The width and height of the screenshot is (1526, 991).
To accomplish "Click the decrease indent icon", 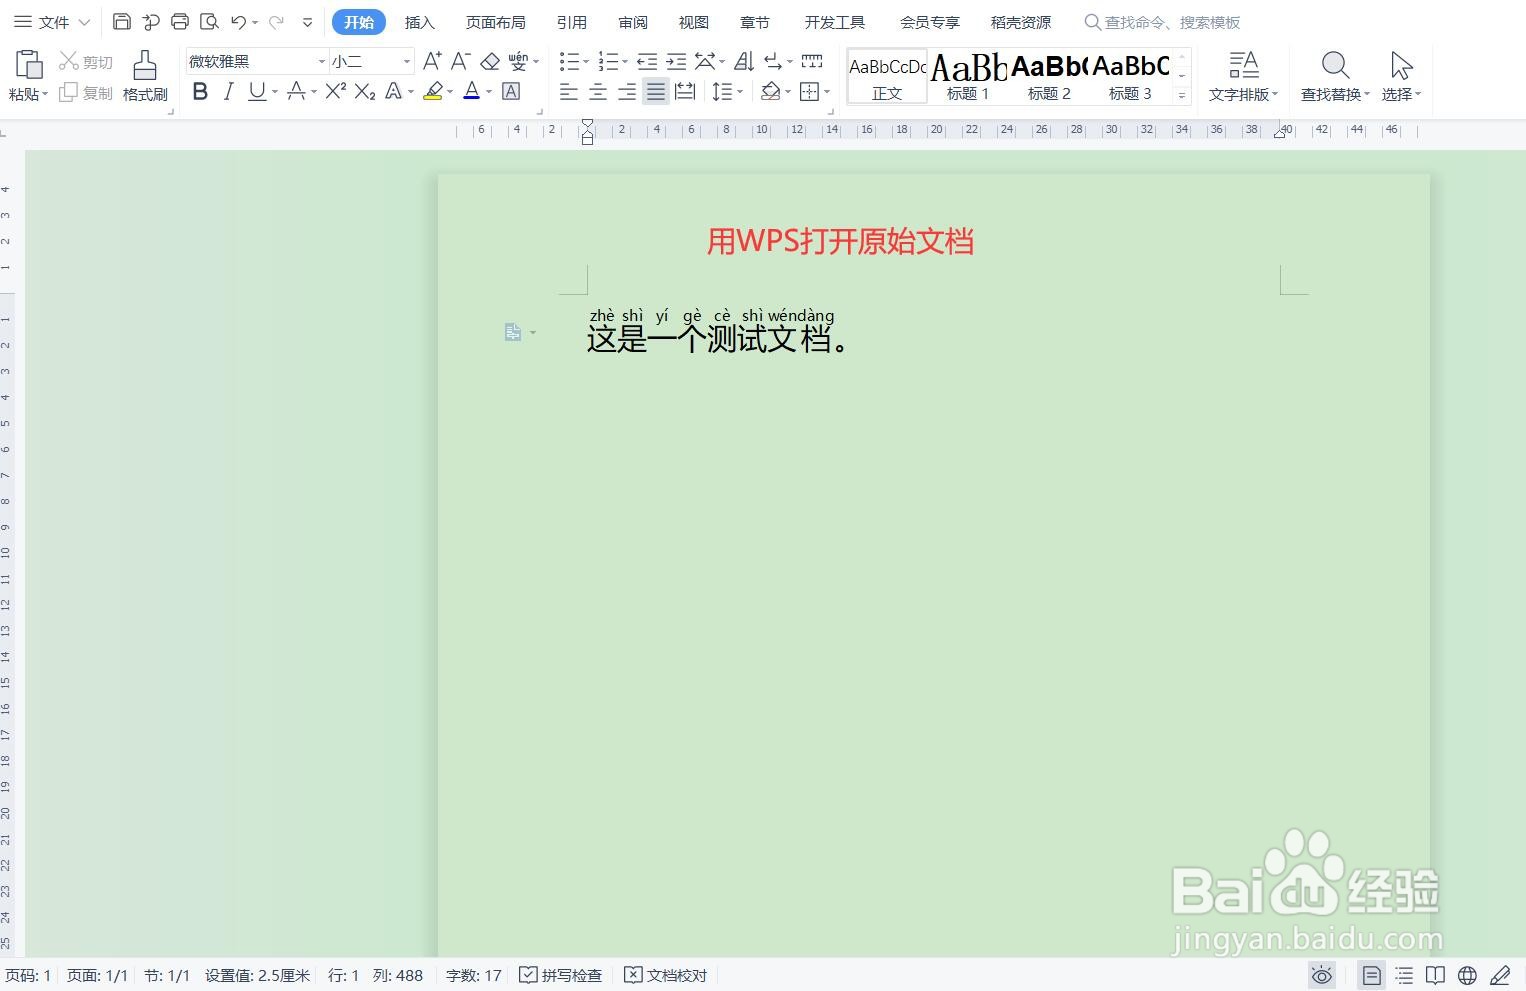I will tap(647, 61).
